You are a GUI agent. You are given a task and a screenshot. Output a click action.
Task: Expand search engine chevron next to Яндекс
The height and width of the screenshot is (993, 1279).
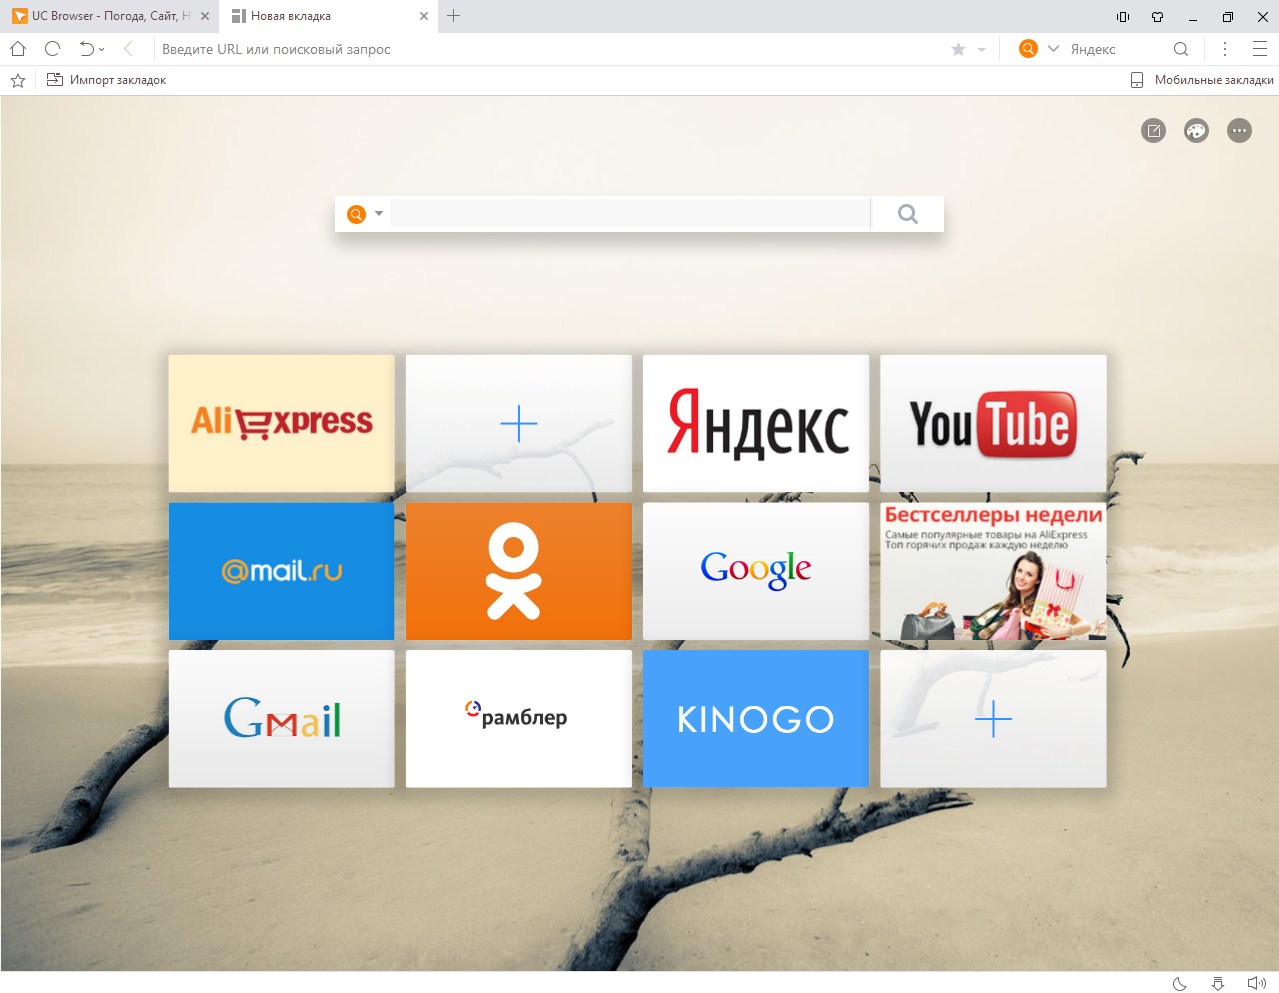[x=1053, y=49]
